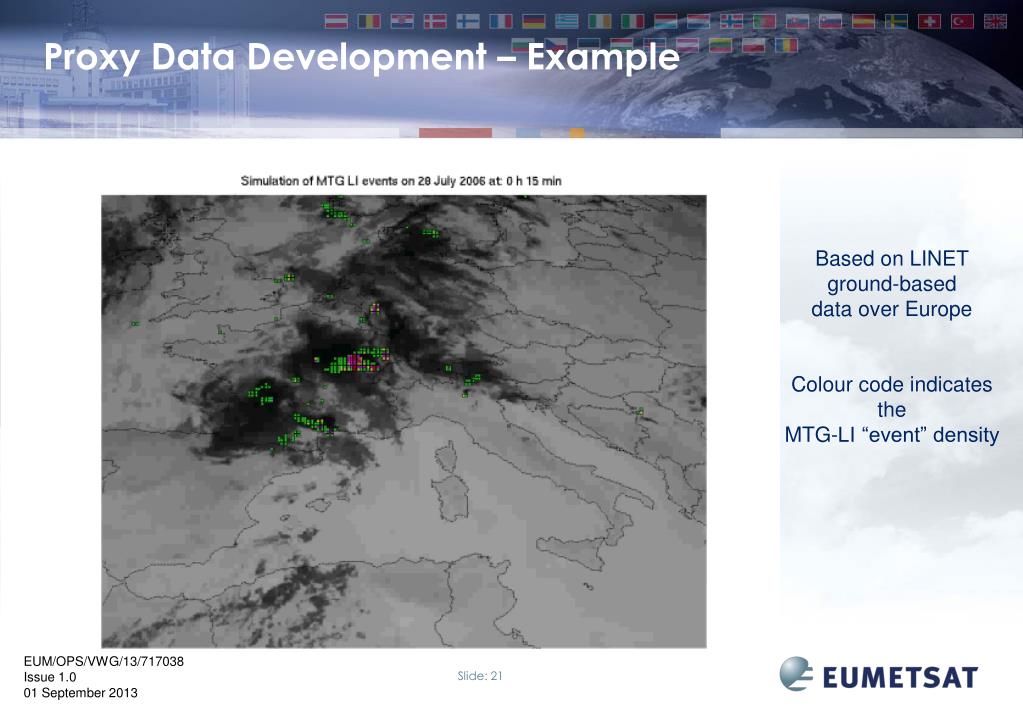The height and width of the screenshot is (708, 1023).
Task: Click the '01 September 2013' footer date
Action: (x=81, y=693)
